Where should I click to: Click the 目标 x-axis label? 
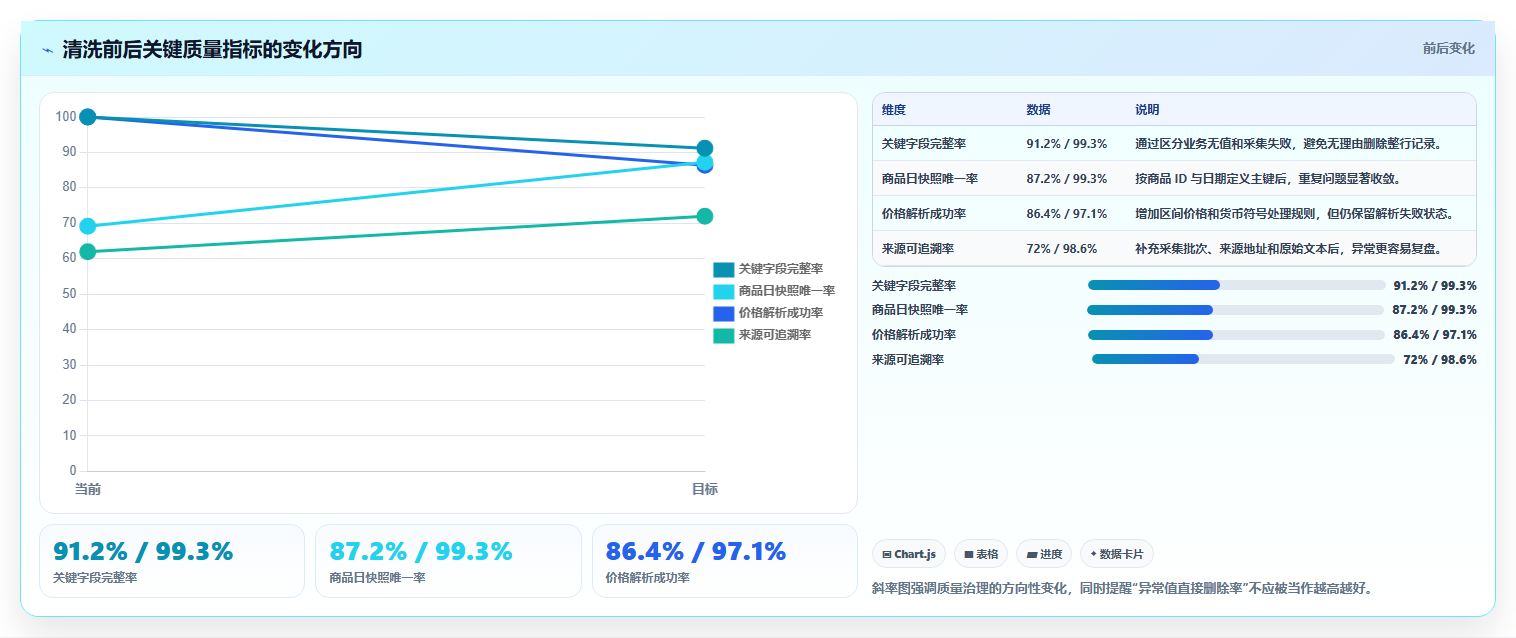pos(704,489)
